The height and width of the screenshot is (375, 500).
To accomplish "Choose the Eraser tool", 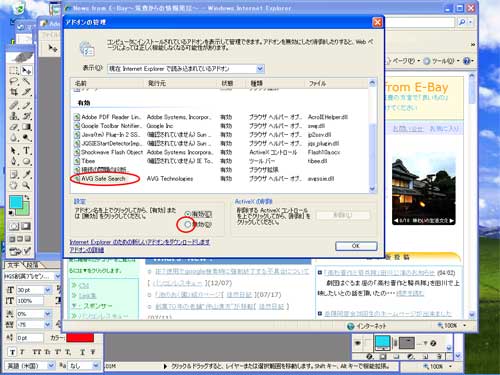I will (14, 127).
